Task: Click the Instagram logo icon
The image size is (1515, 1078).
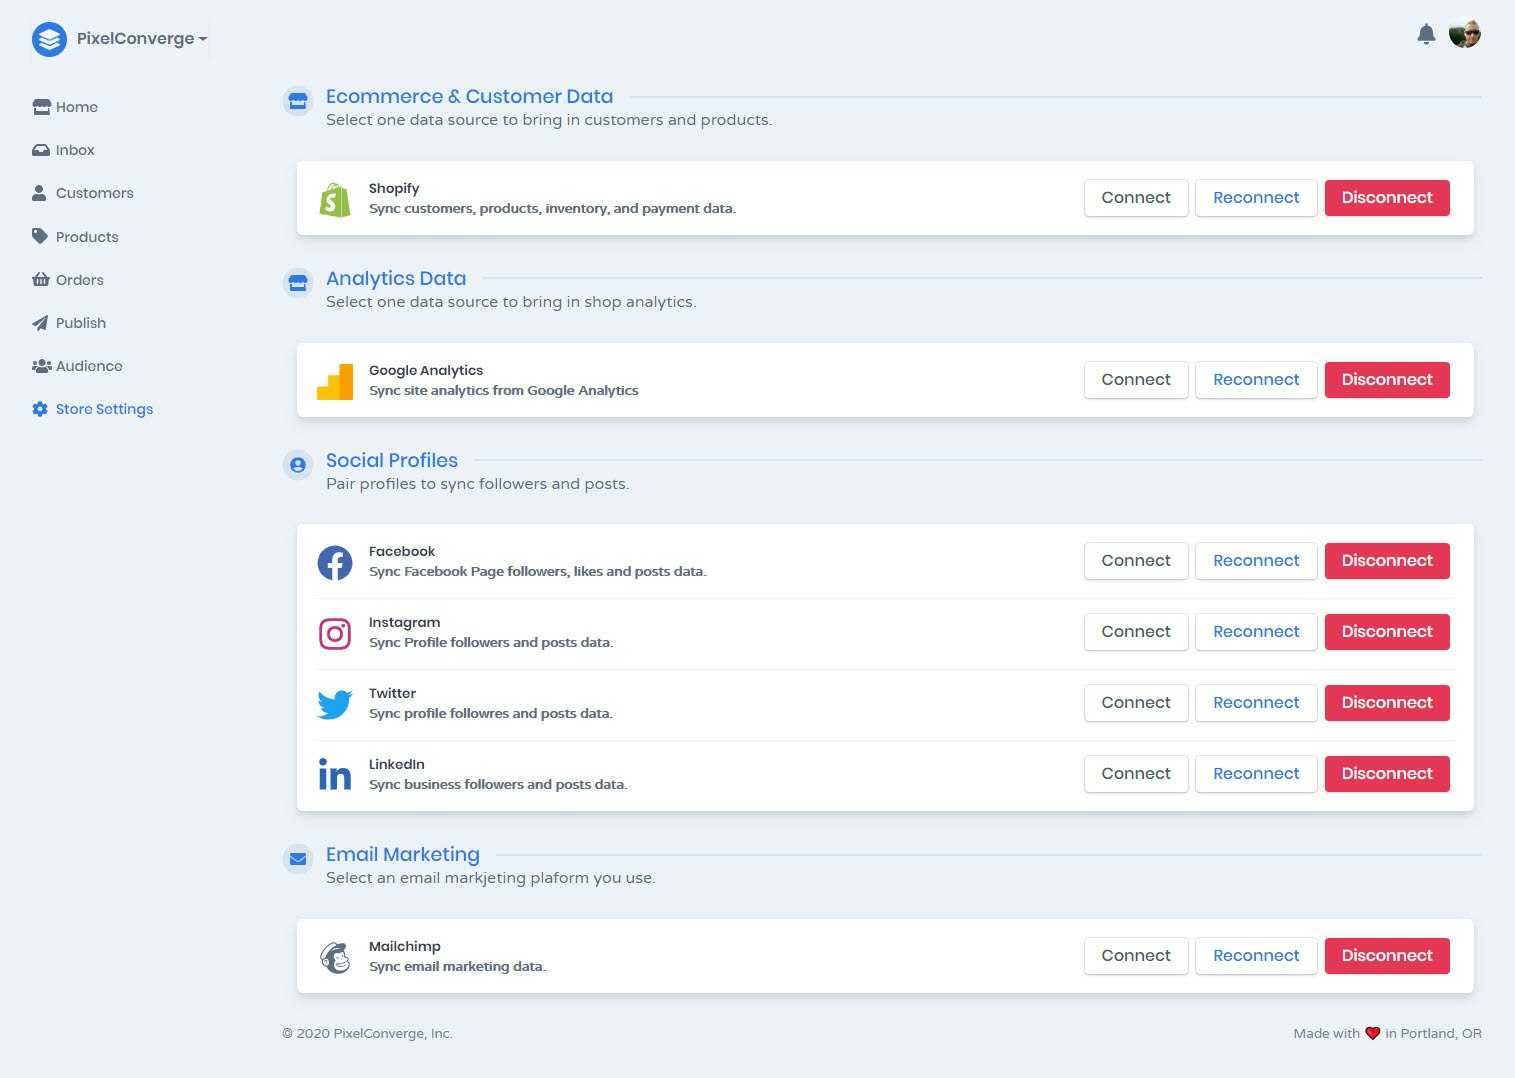Action: click(335, 634)
